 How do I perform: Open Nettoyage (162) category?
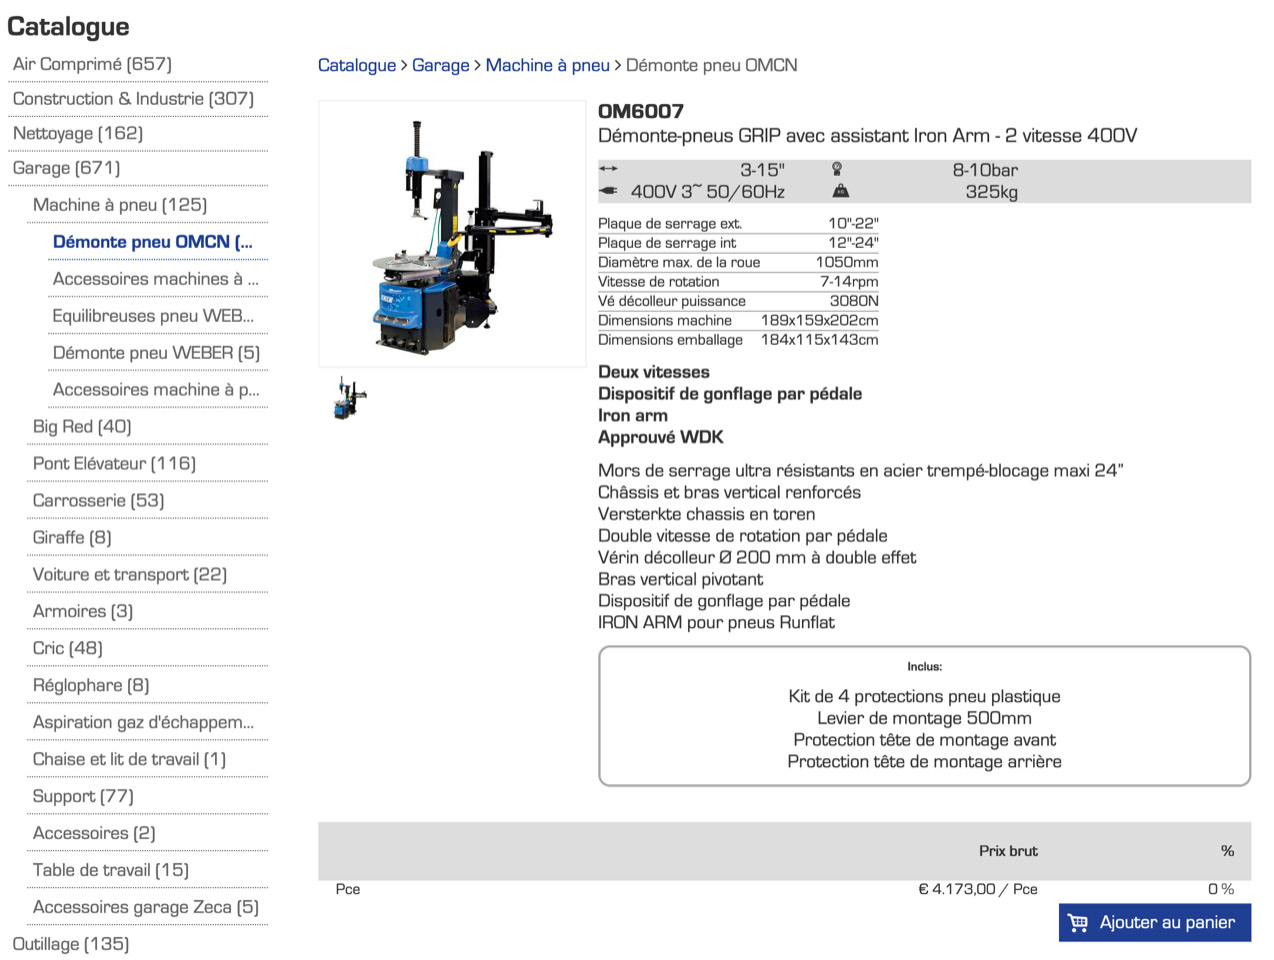point(78,133)
